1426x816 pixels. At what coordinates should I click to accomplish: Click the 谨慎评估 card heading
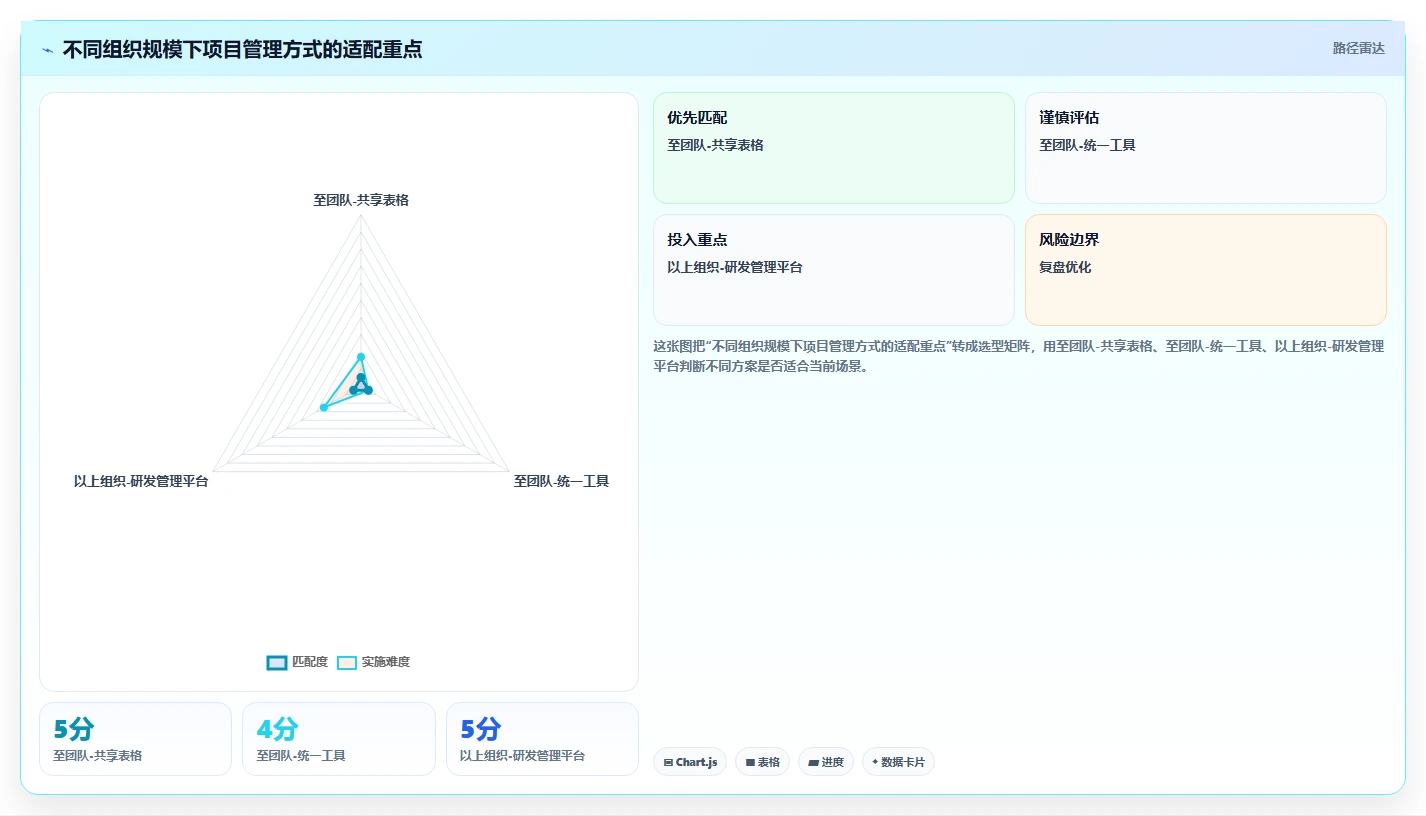[1069, 118]
